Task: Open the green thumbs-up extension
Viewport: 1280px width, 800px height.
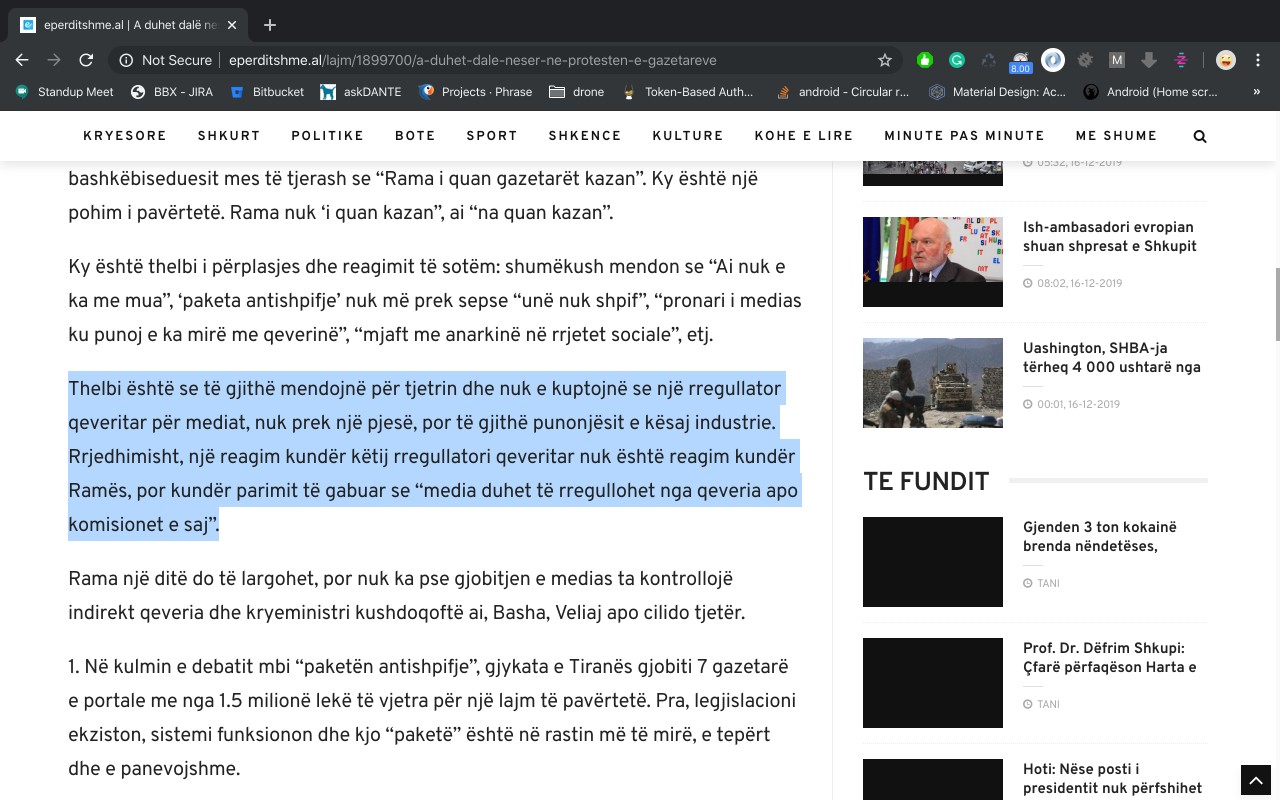Action: [925, 60]
